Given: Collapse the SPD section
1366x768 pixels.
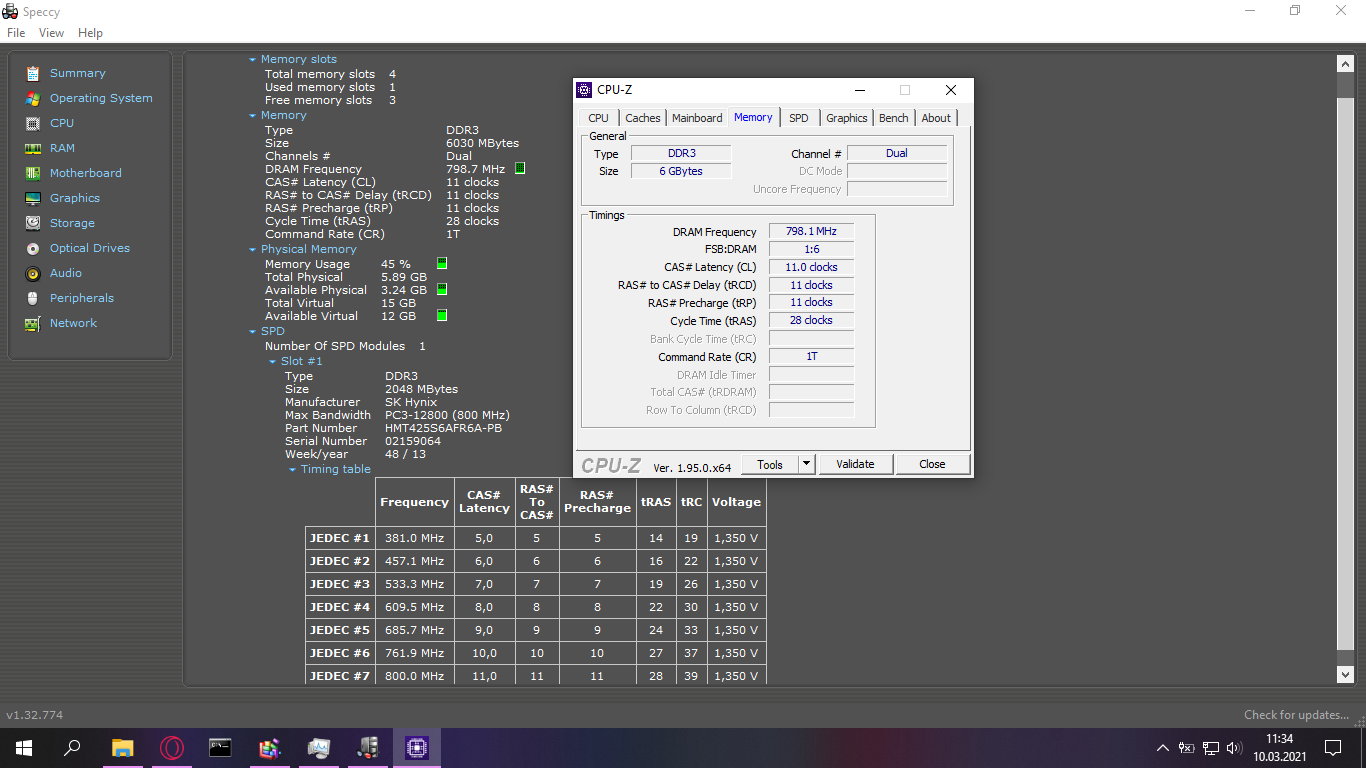Looking at the screenshot, I should (253, 332).
